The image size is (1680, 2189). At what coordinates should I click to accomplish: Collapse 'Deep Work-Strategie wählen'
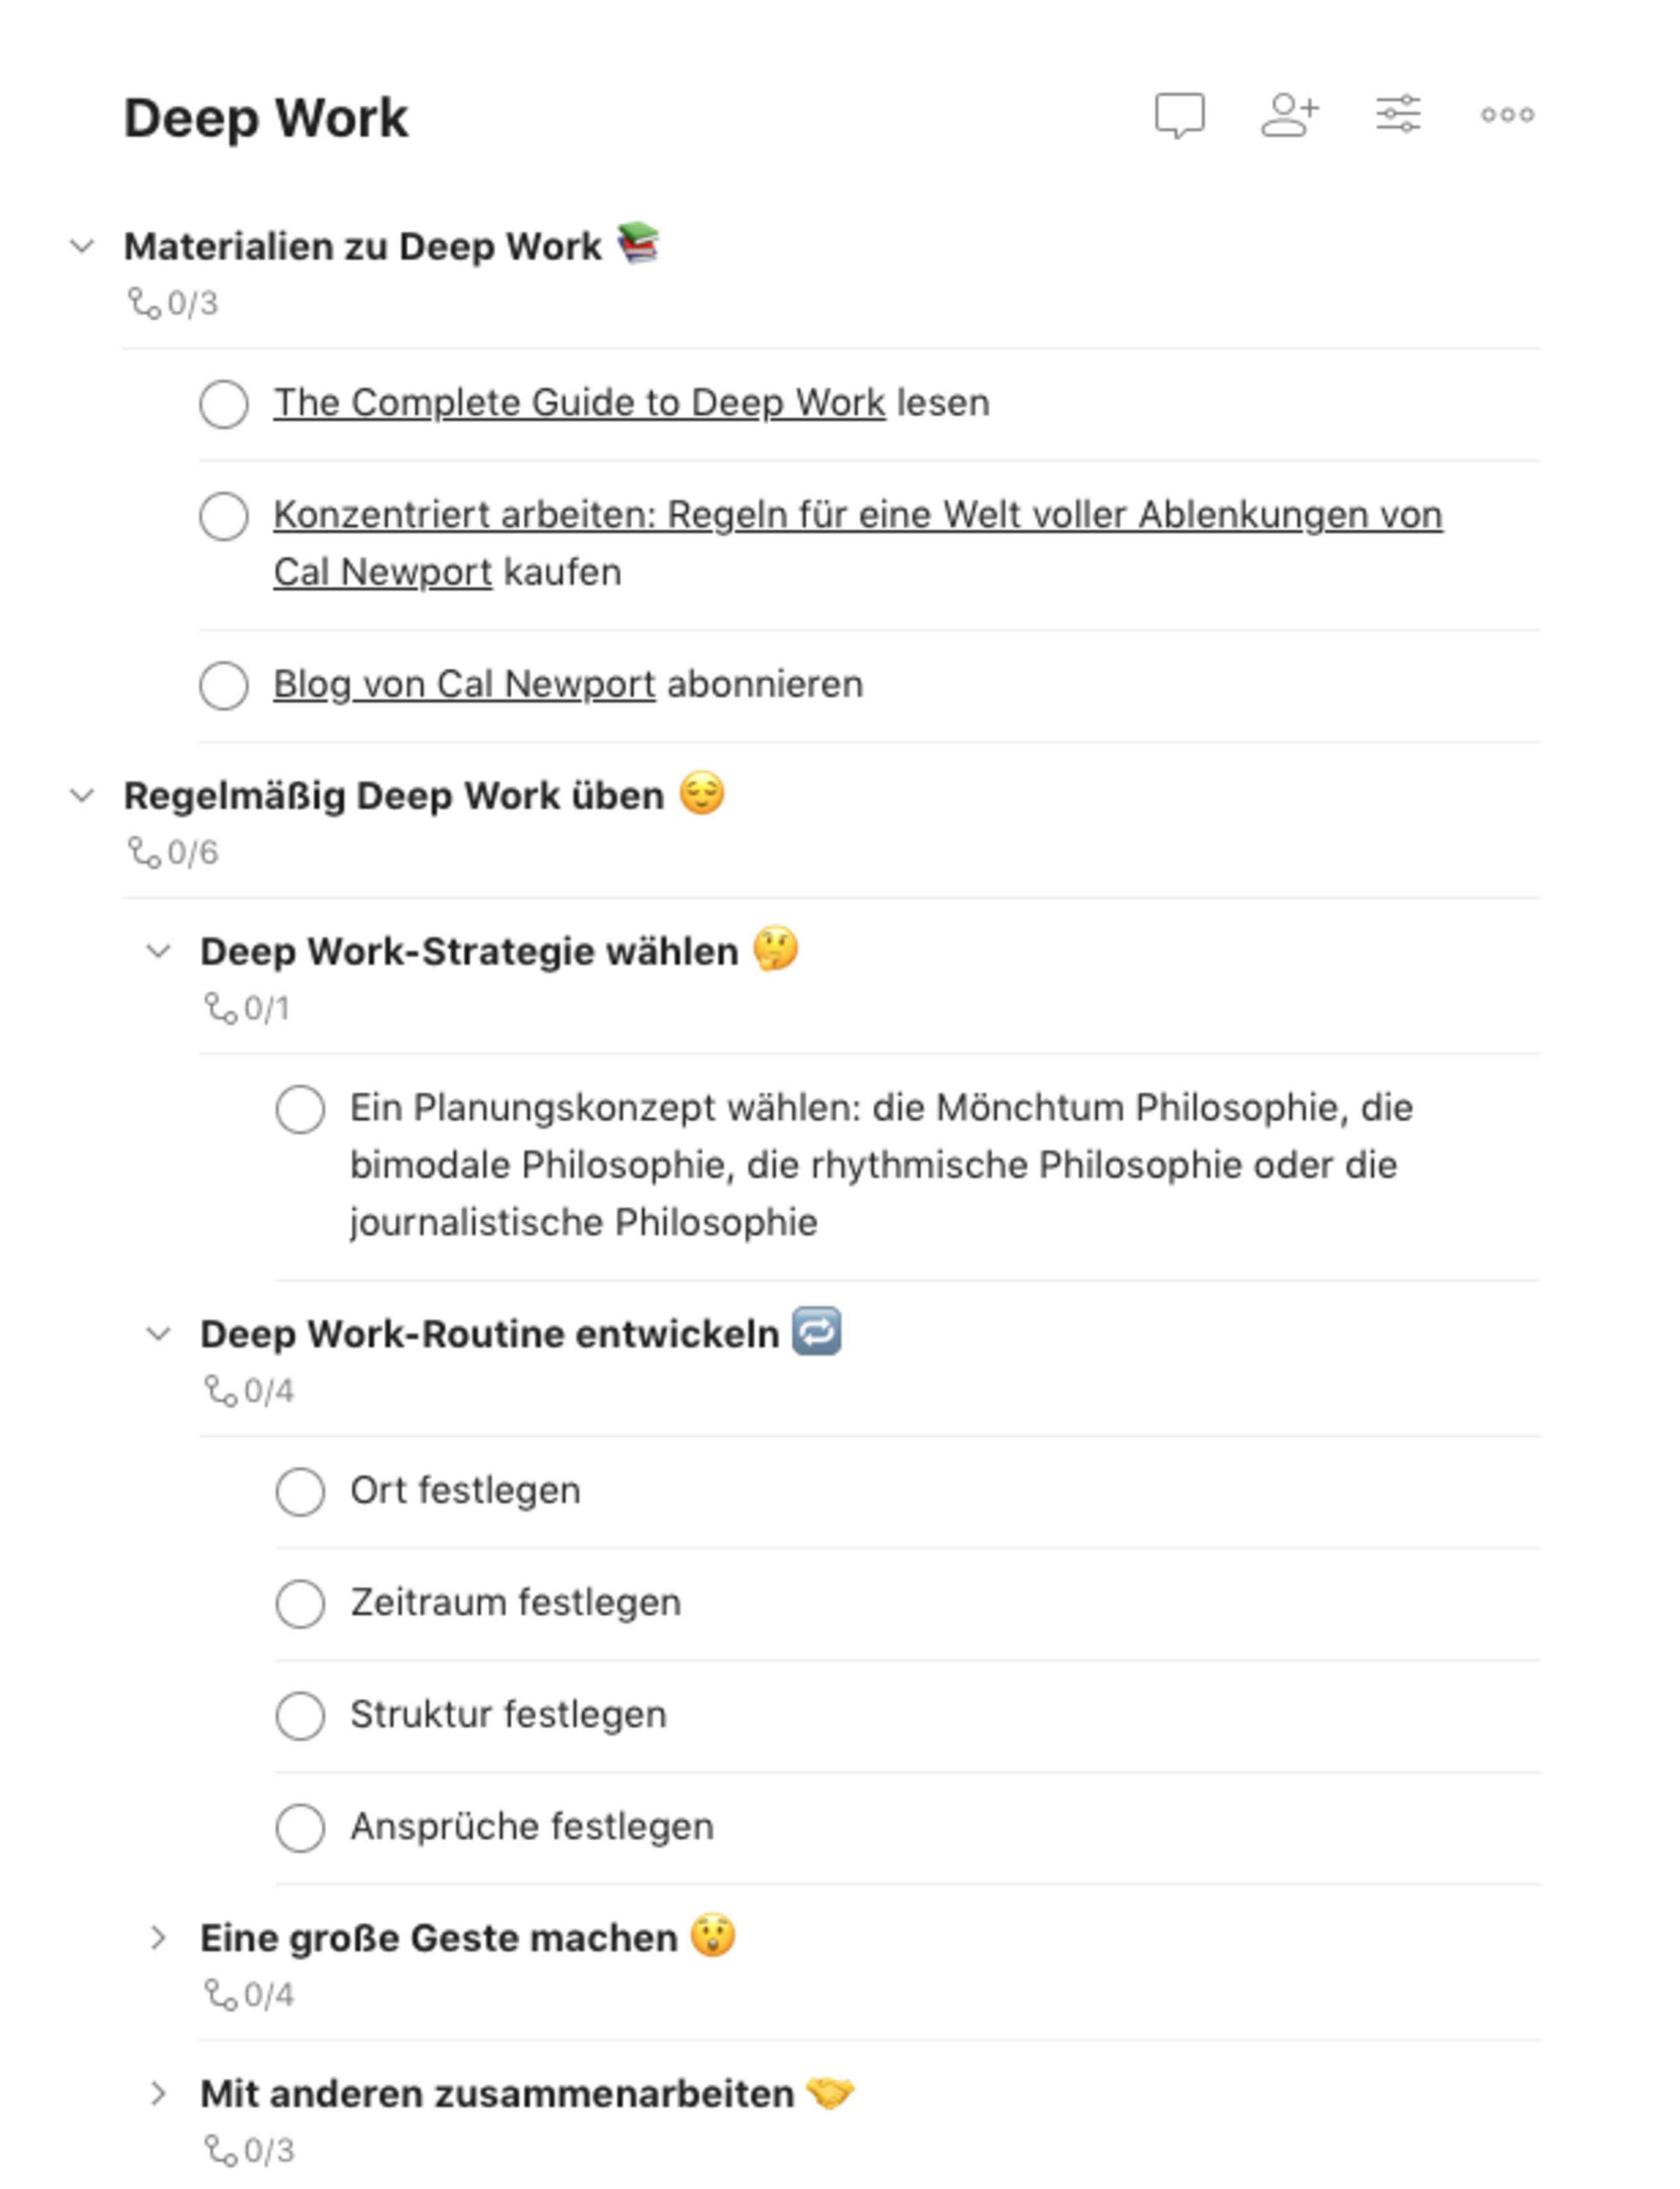pyautogui.click(x=160, y=951)
